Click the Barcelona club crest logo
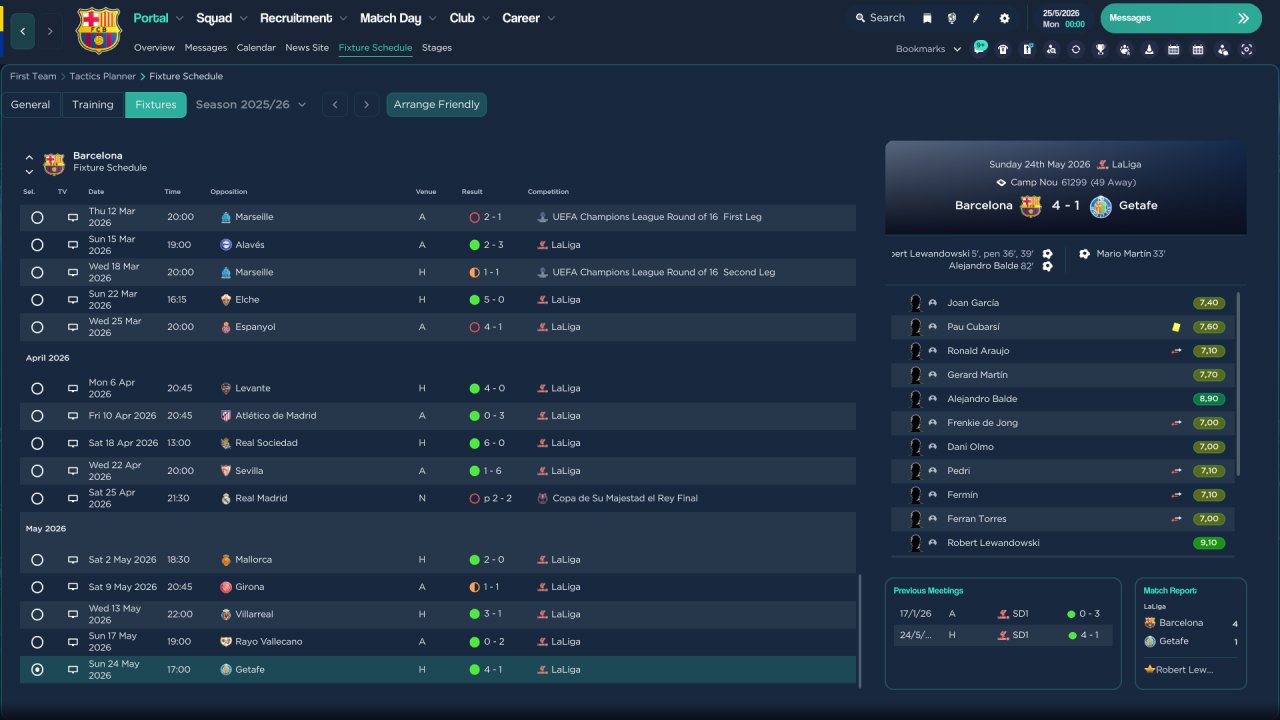The width and height of the screenshot is (1280, 720). point(98,30)
